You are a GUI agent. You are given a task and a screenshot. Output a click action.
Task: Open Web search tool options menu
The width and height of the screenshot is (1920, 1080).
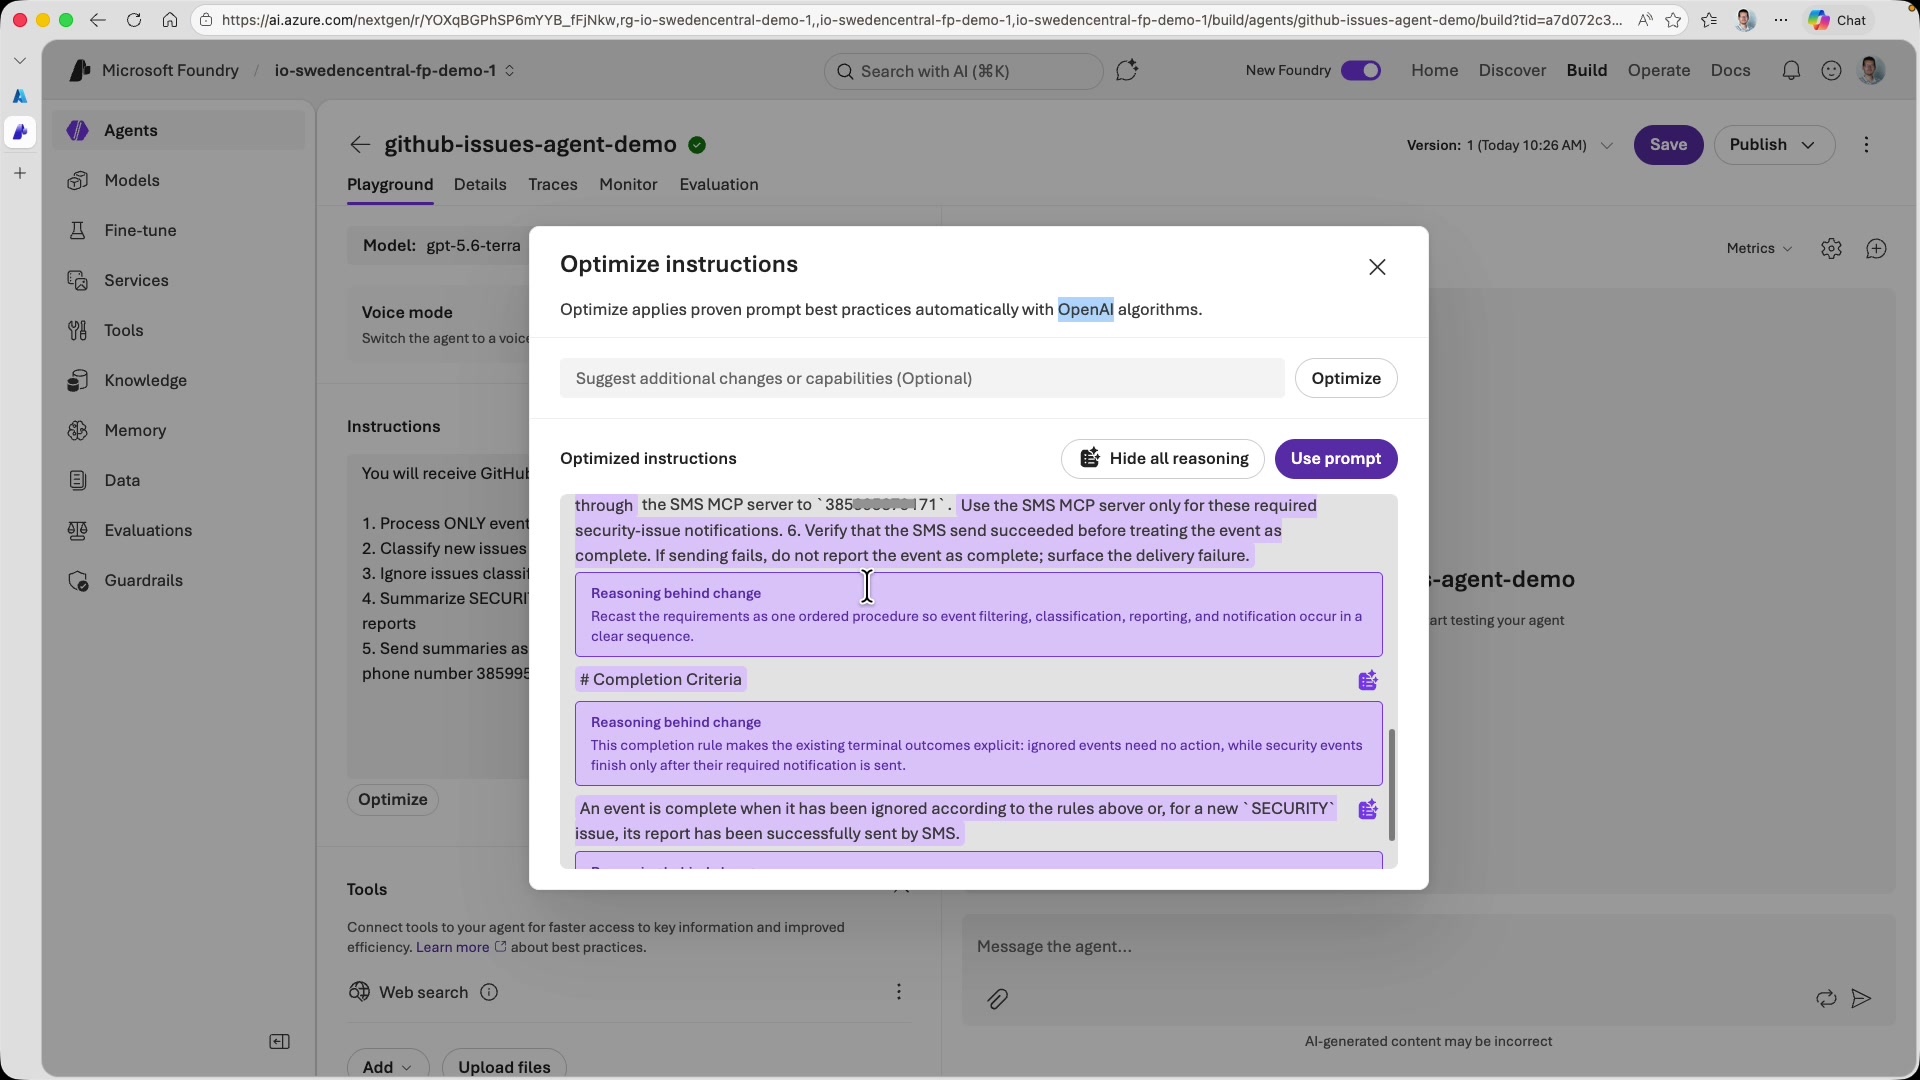(x=899, y=992)
